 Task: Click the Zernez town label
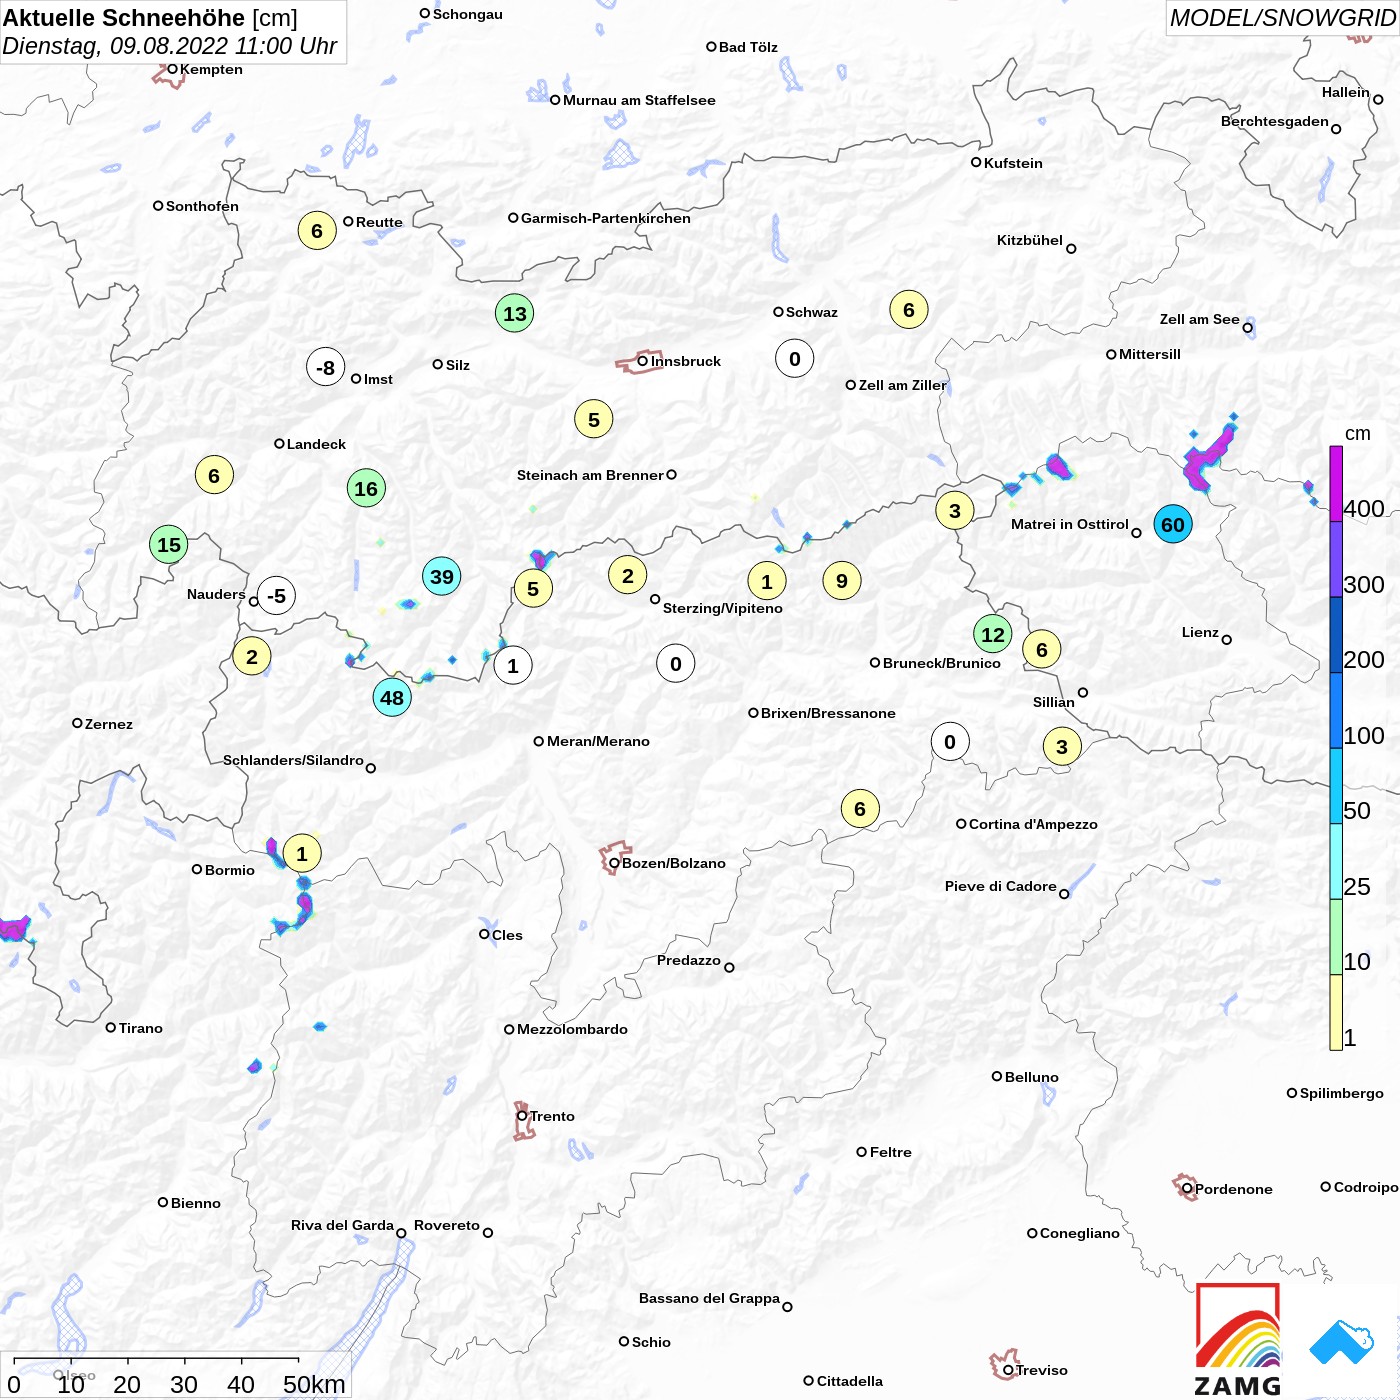[x=109, y=724]
